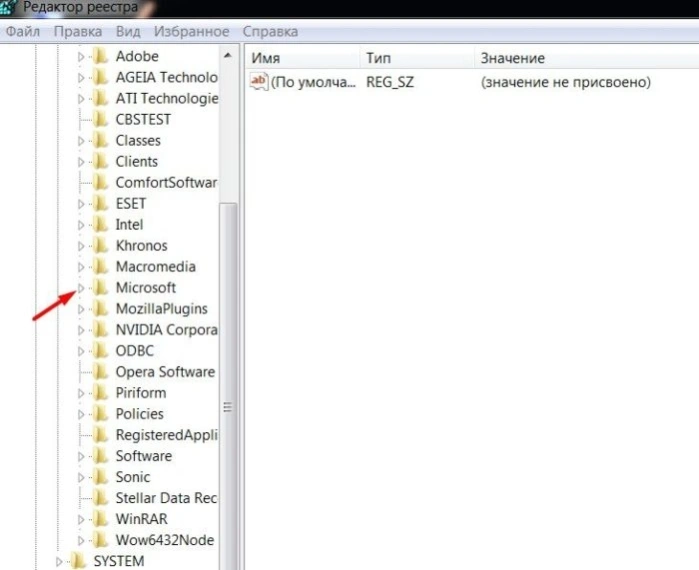Expand the Macromedia key
The image size is (699, 570).
[81, 267]
